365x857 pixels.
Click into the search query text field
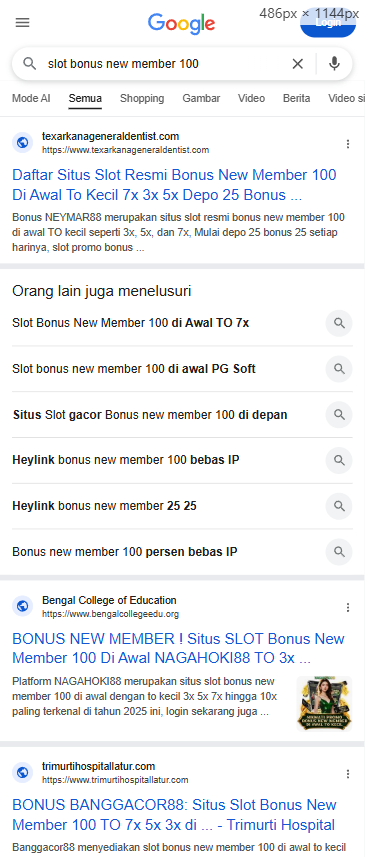tap(164, 64)
